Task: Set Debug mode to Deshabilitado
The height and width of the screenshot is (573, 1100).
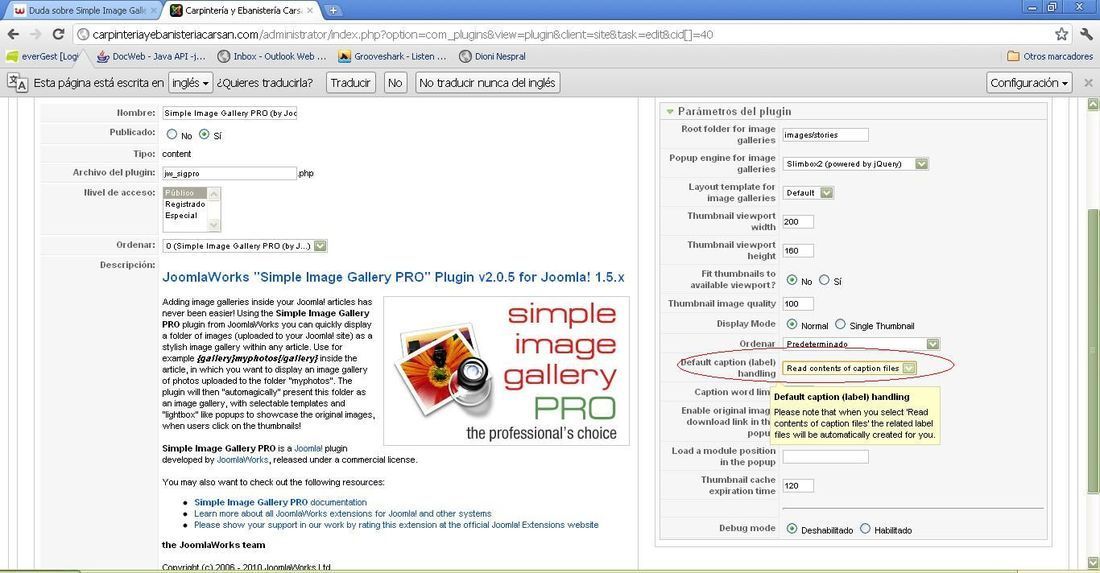Action: 792,529
